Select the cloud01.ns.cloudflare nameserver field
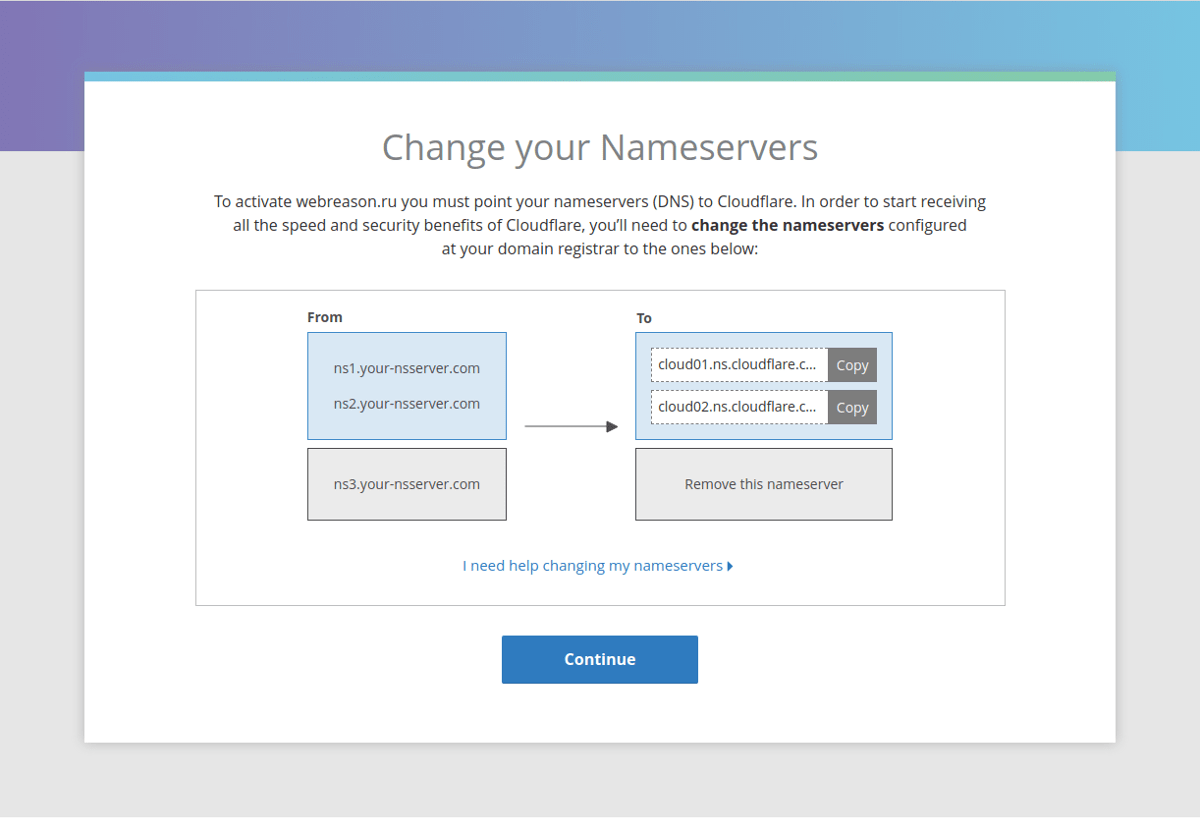The image size is (1200, 820). [x=740, y=365]
